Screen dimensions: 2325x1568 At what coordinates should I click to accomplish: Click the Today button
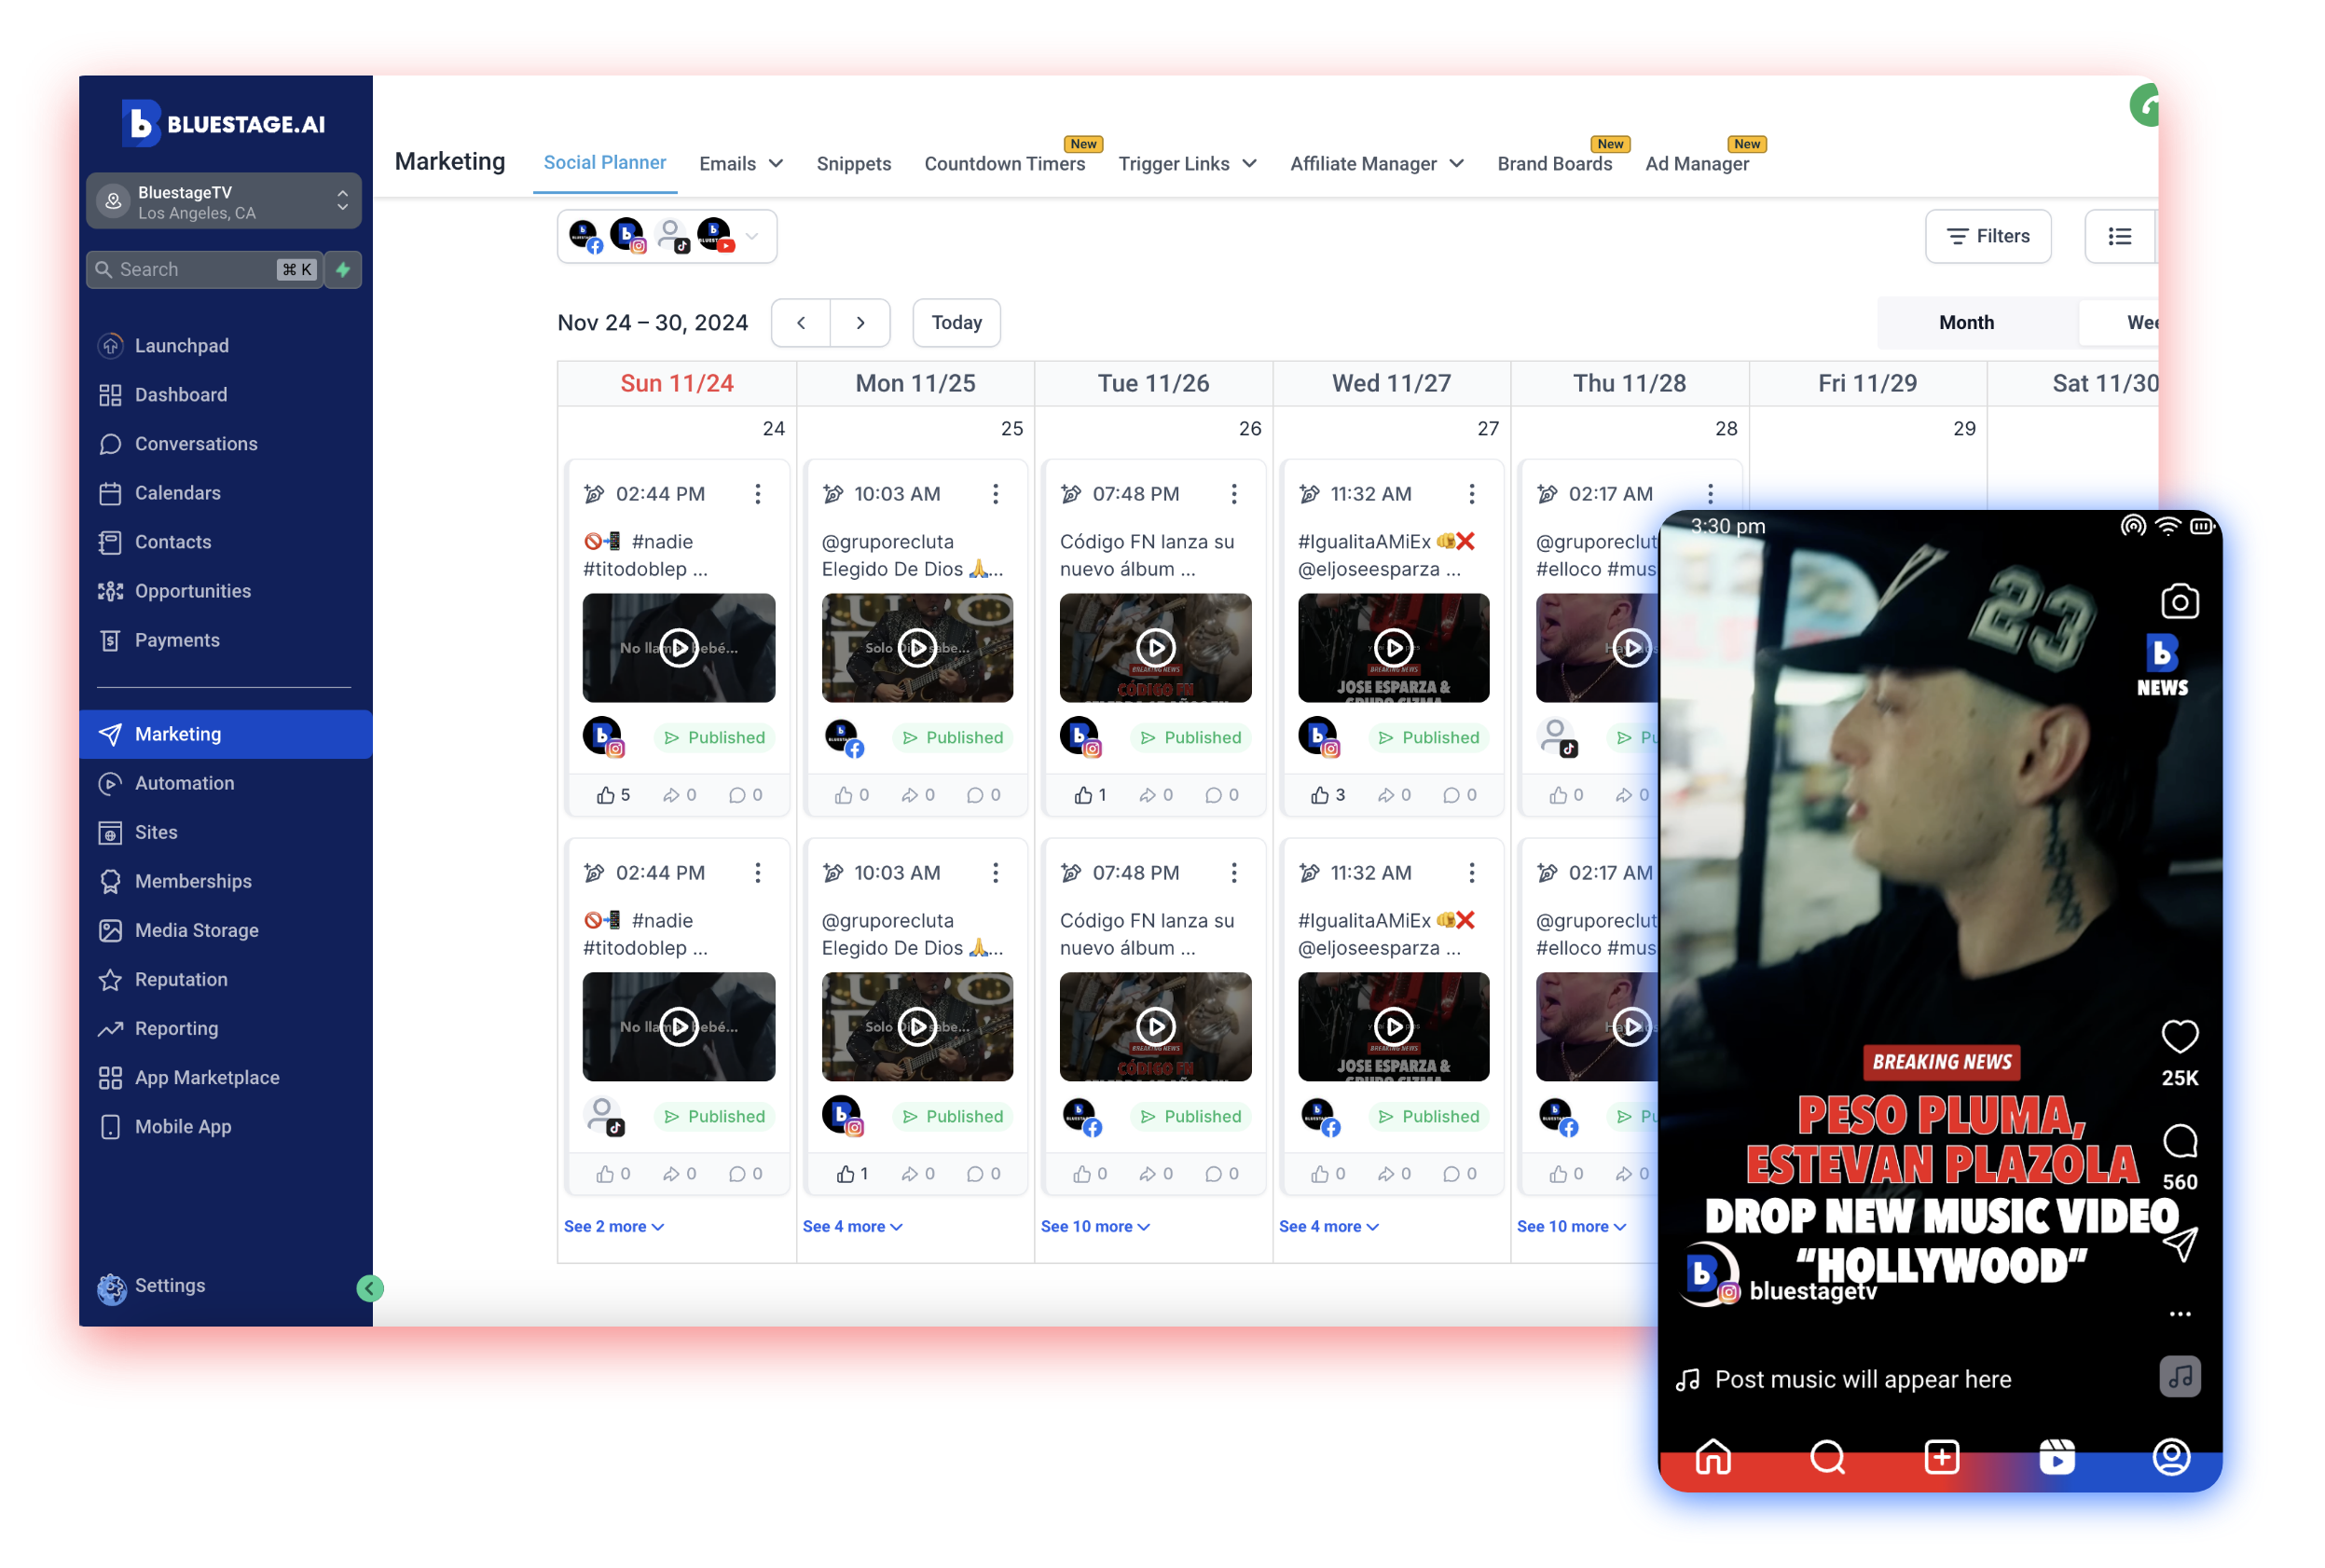956,323
